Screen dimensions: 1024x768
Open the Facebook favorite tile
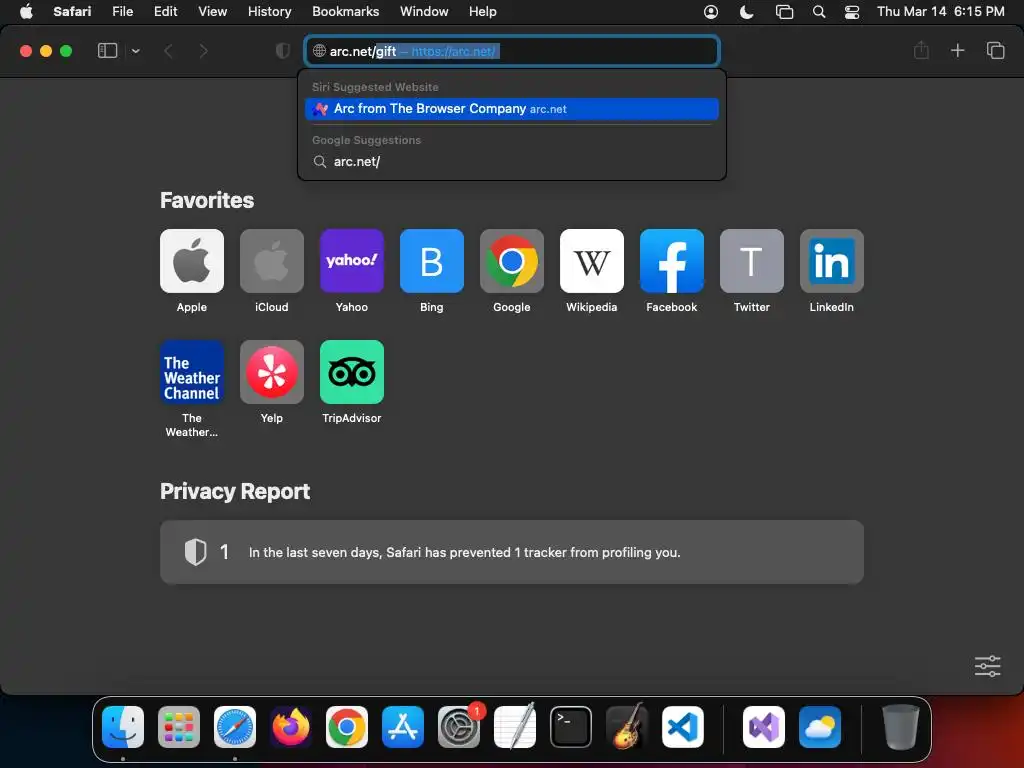point(672,261)
